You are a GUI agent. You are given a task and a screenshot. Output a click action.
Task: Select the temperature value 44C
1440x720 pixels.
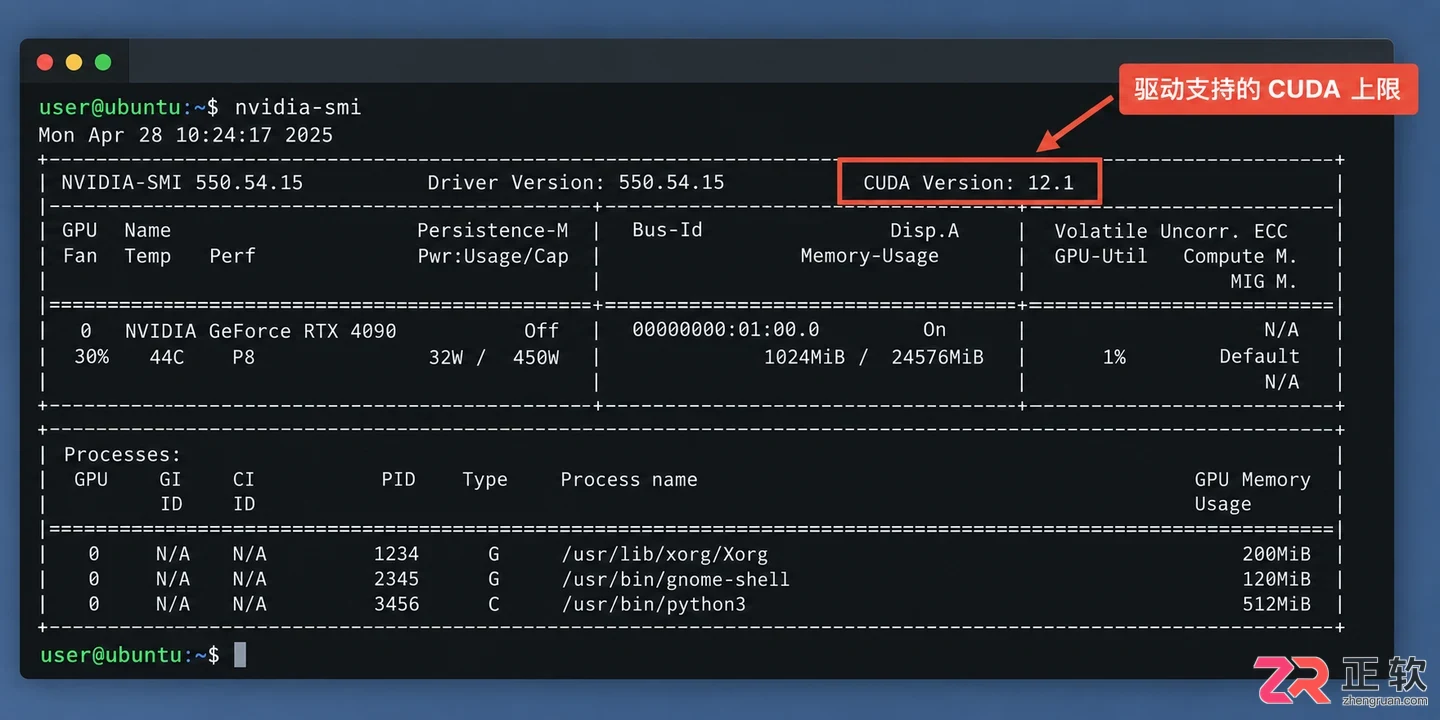[167, 357]
